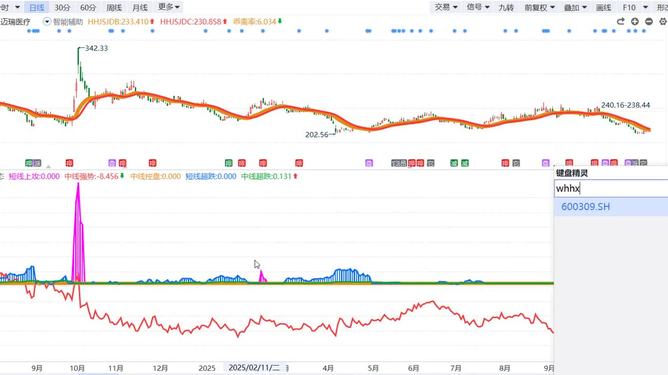Click the 中线超跌:0.131 indicator label
Image resolution: width=668 pixels, height=375 pixels.
point(266,176)
